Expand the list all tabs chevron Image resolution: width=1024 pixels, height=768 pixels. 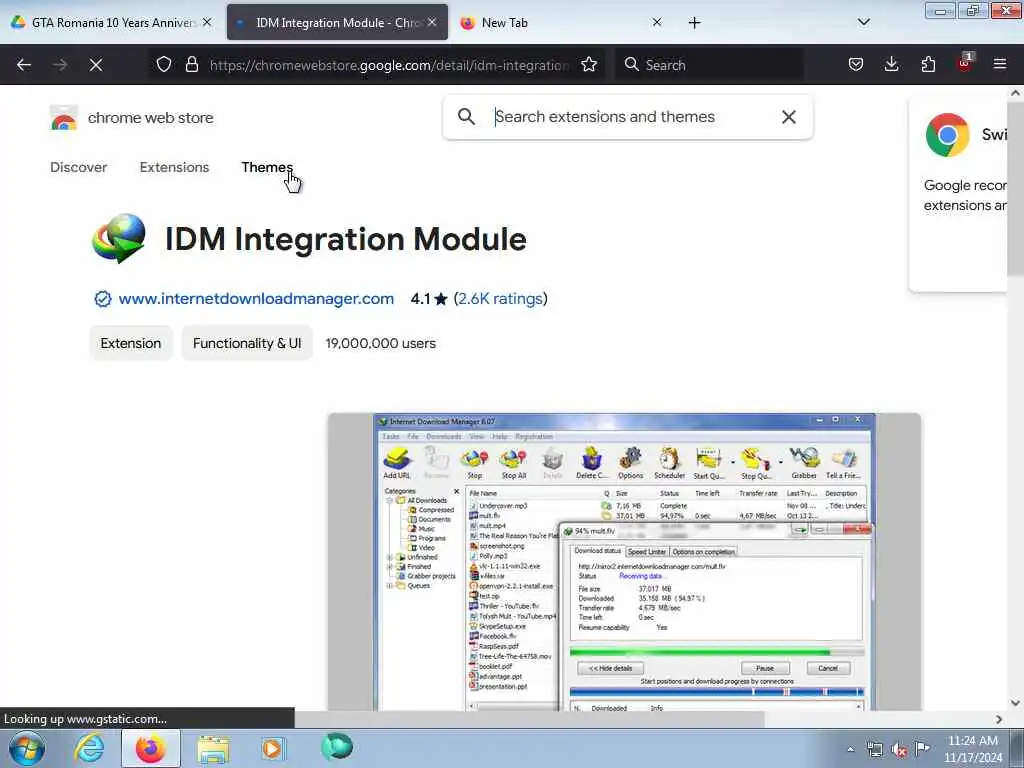click(x=863, y=22)
